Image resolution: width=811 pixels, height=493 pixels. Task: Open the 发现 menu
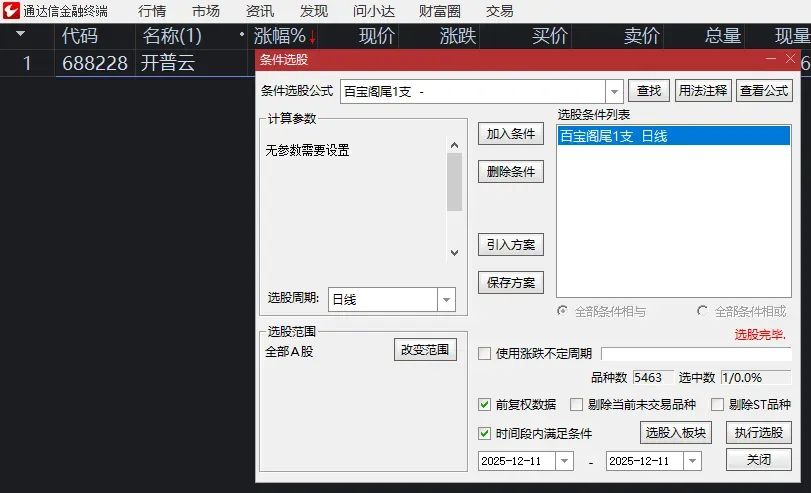(313, 11)
